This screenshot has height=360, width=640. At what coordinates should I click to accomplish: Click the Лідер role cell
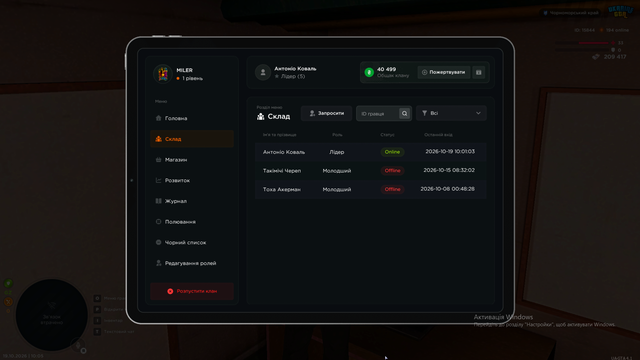[337, 152]
